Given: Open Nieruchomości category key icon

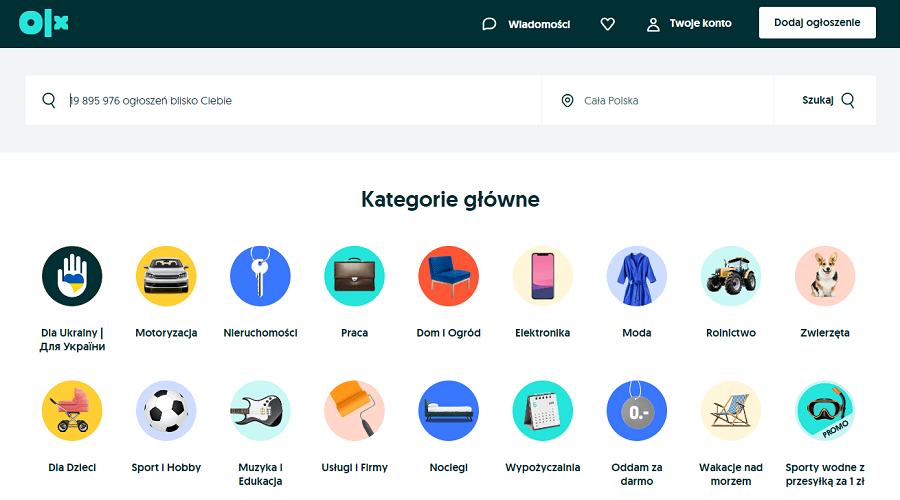Looking at the screenshot, I should tap(261, 276).
